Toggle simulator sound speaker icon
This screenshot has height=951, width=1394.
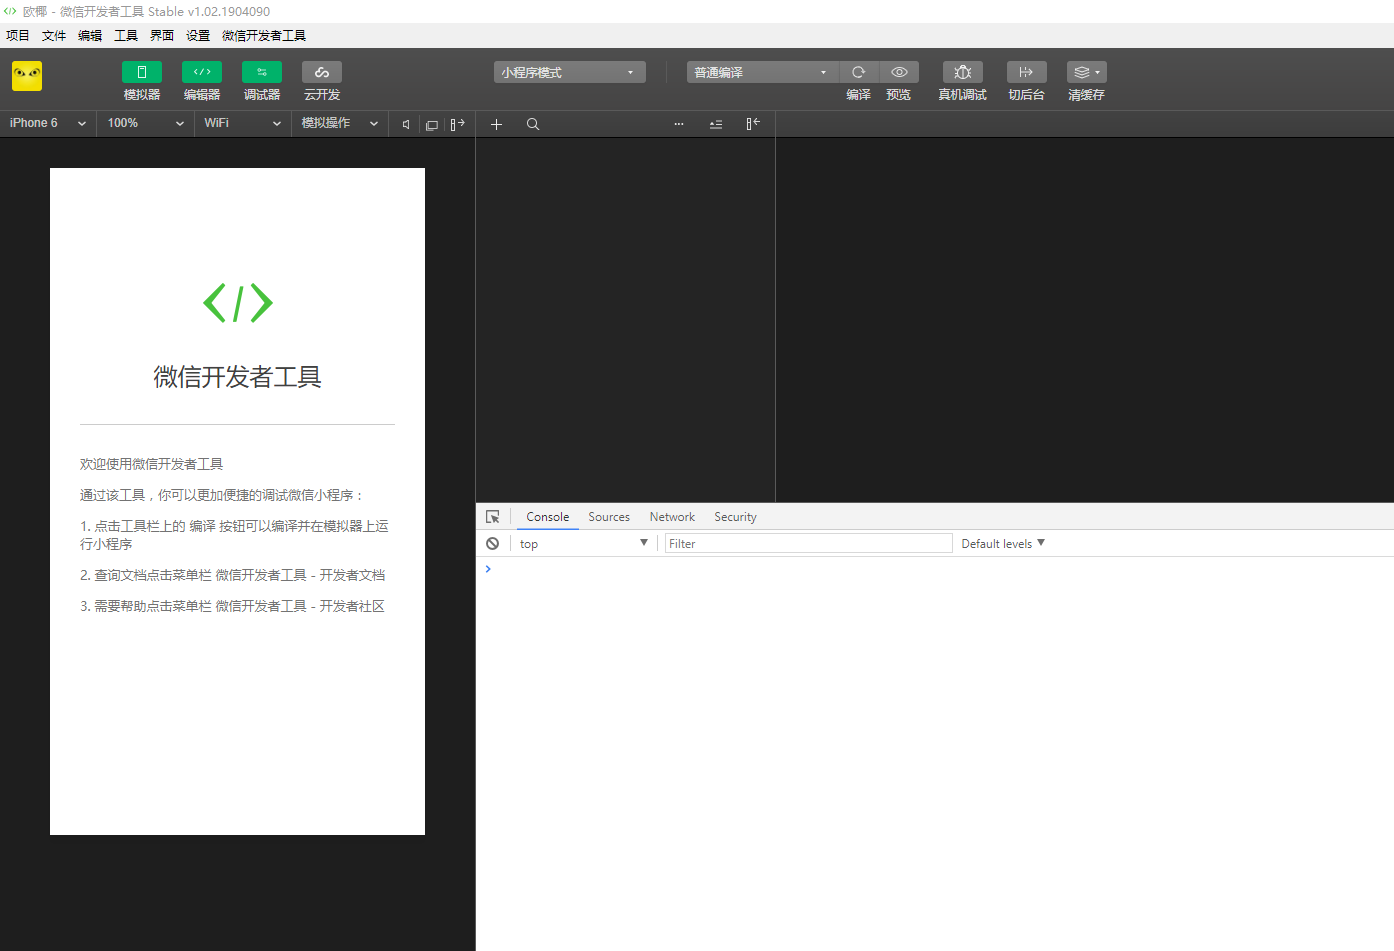tap(406, 124)
